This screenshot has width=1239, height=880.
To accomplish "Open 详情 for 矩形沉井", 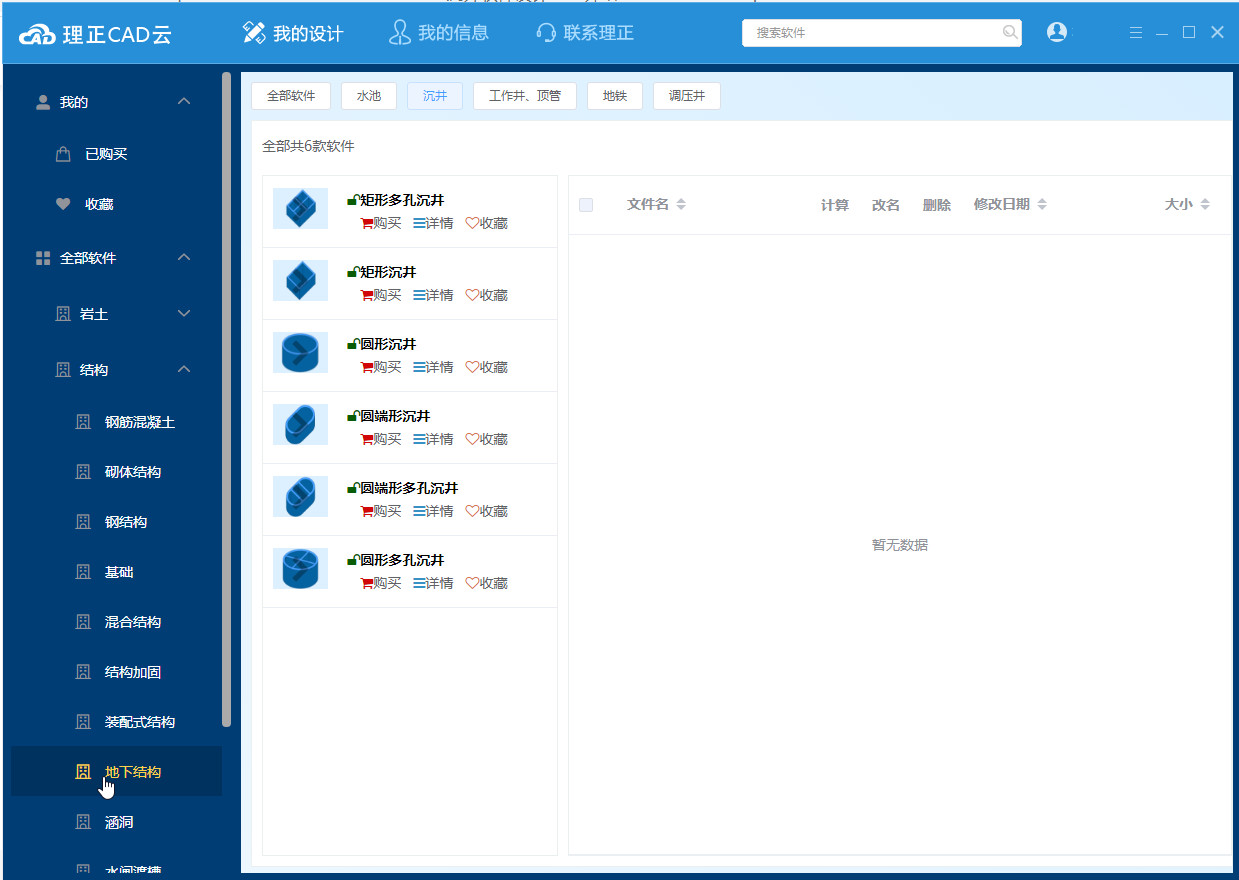I will pos(433,295).
